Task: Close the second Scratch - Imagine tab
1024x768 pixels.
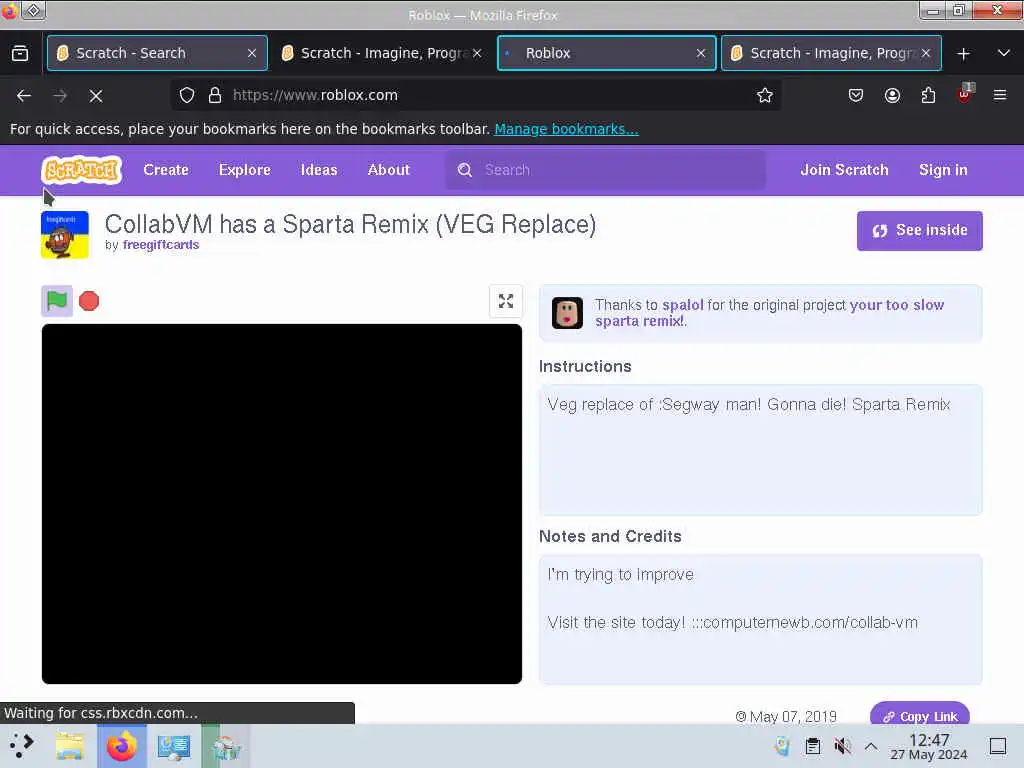Action: click(x=477, y=53)
